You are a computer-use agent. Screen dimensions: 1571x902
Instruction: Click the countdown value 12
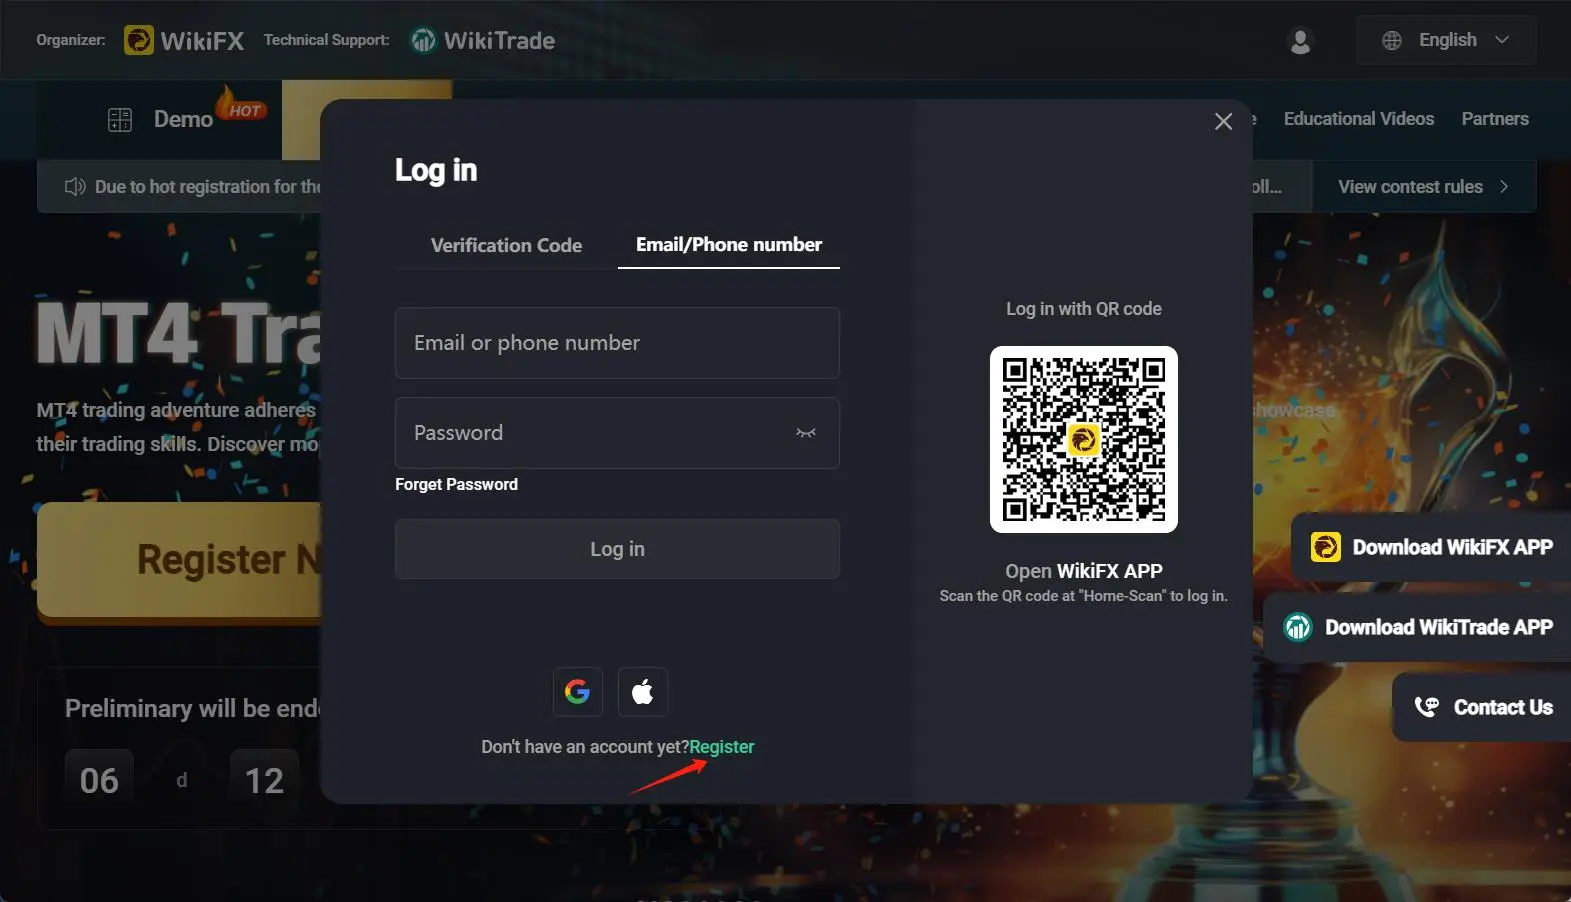[264, 780]
